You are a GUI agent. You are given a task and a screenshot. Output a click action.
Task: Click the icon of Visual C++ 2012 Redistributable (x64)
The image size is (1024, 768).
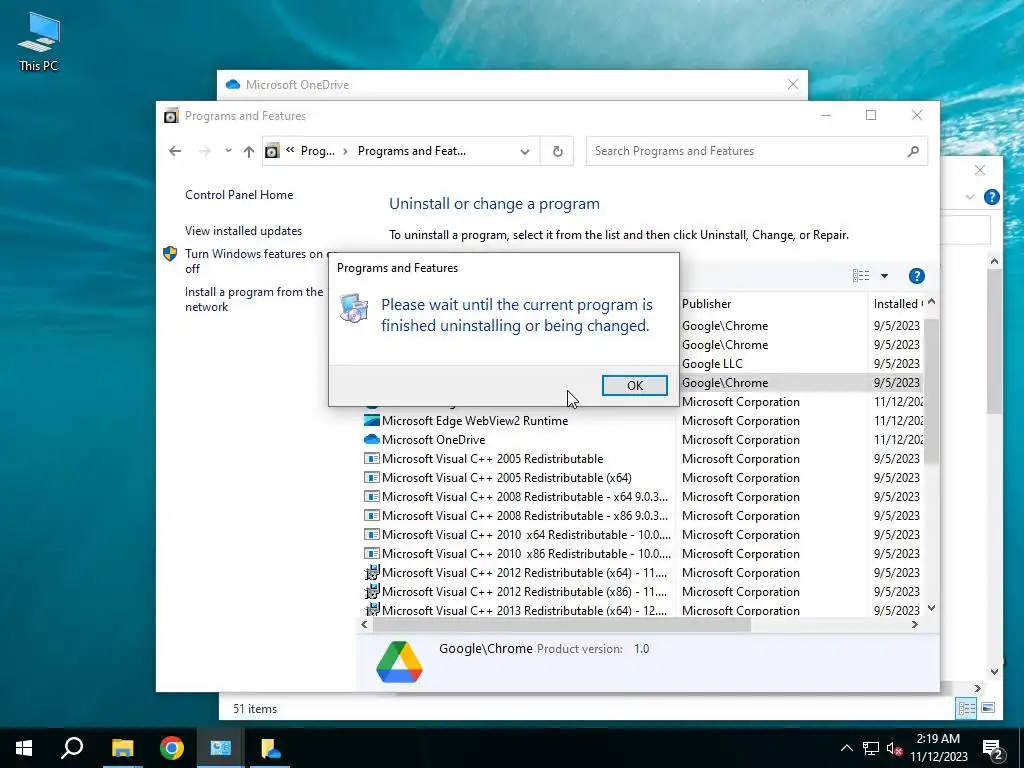click(x=372, y=572)
